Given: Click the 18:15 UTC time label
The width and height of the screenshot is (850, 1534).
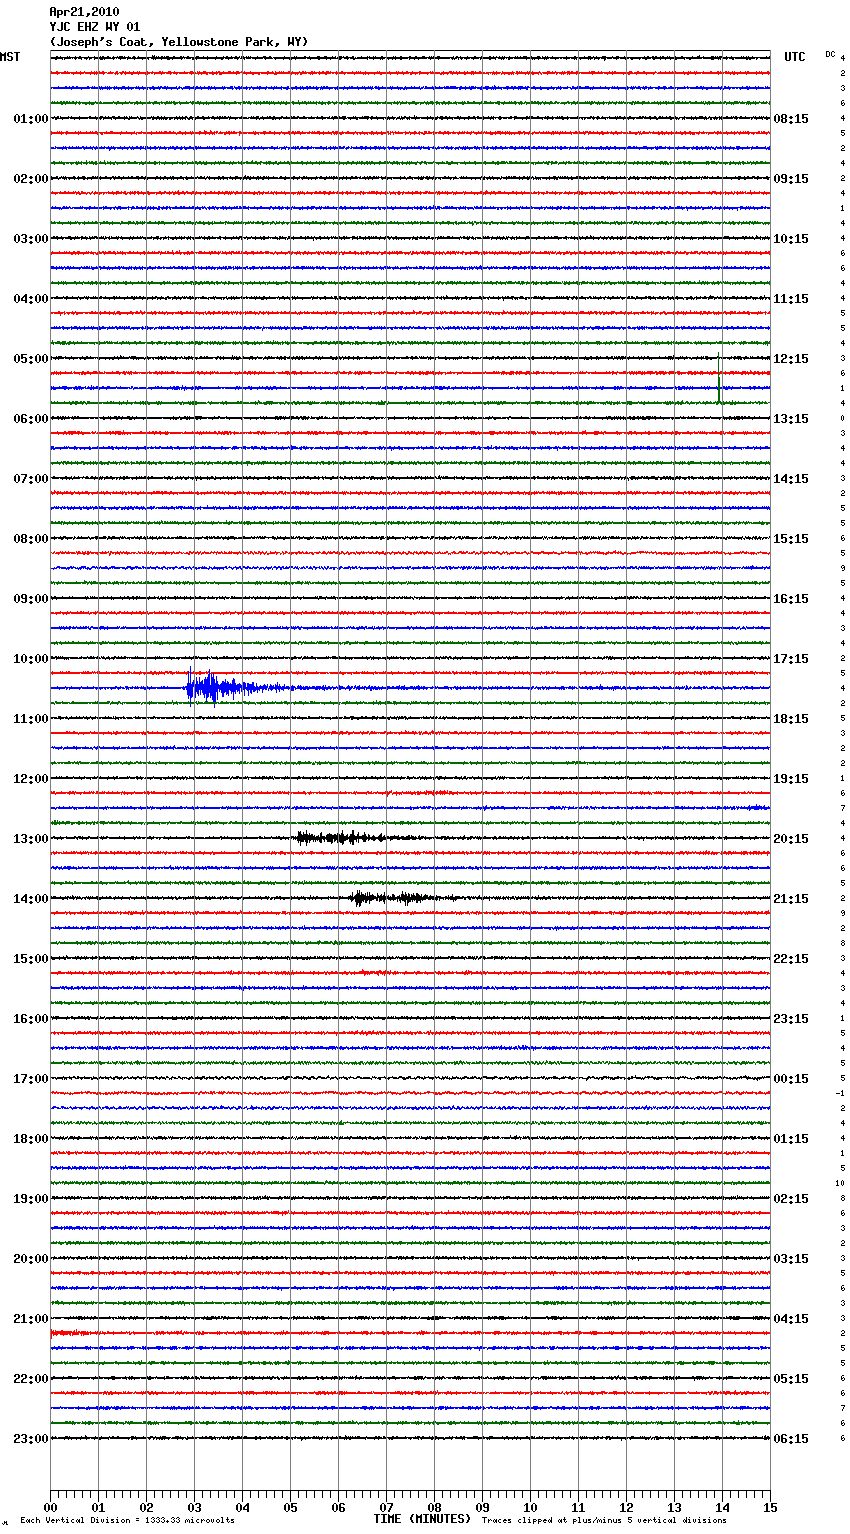Looking at the screenshot, I should (791, 719).
